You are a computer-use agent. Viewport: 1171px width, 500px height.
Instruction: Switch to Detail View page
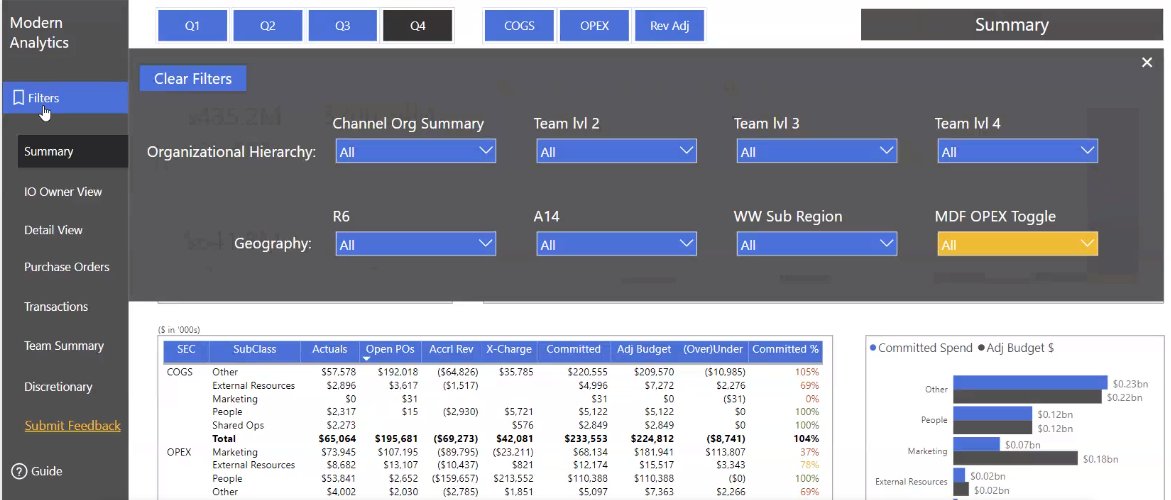tap(53, 230)
